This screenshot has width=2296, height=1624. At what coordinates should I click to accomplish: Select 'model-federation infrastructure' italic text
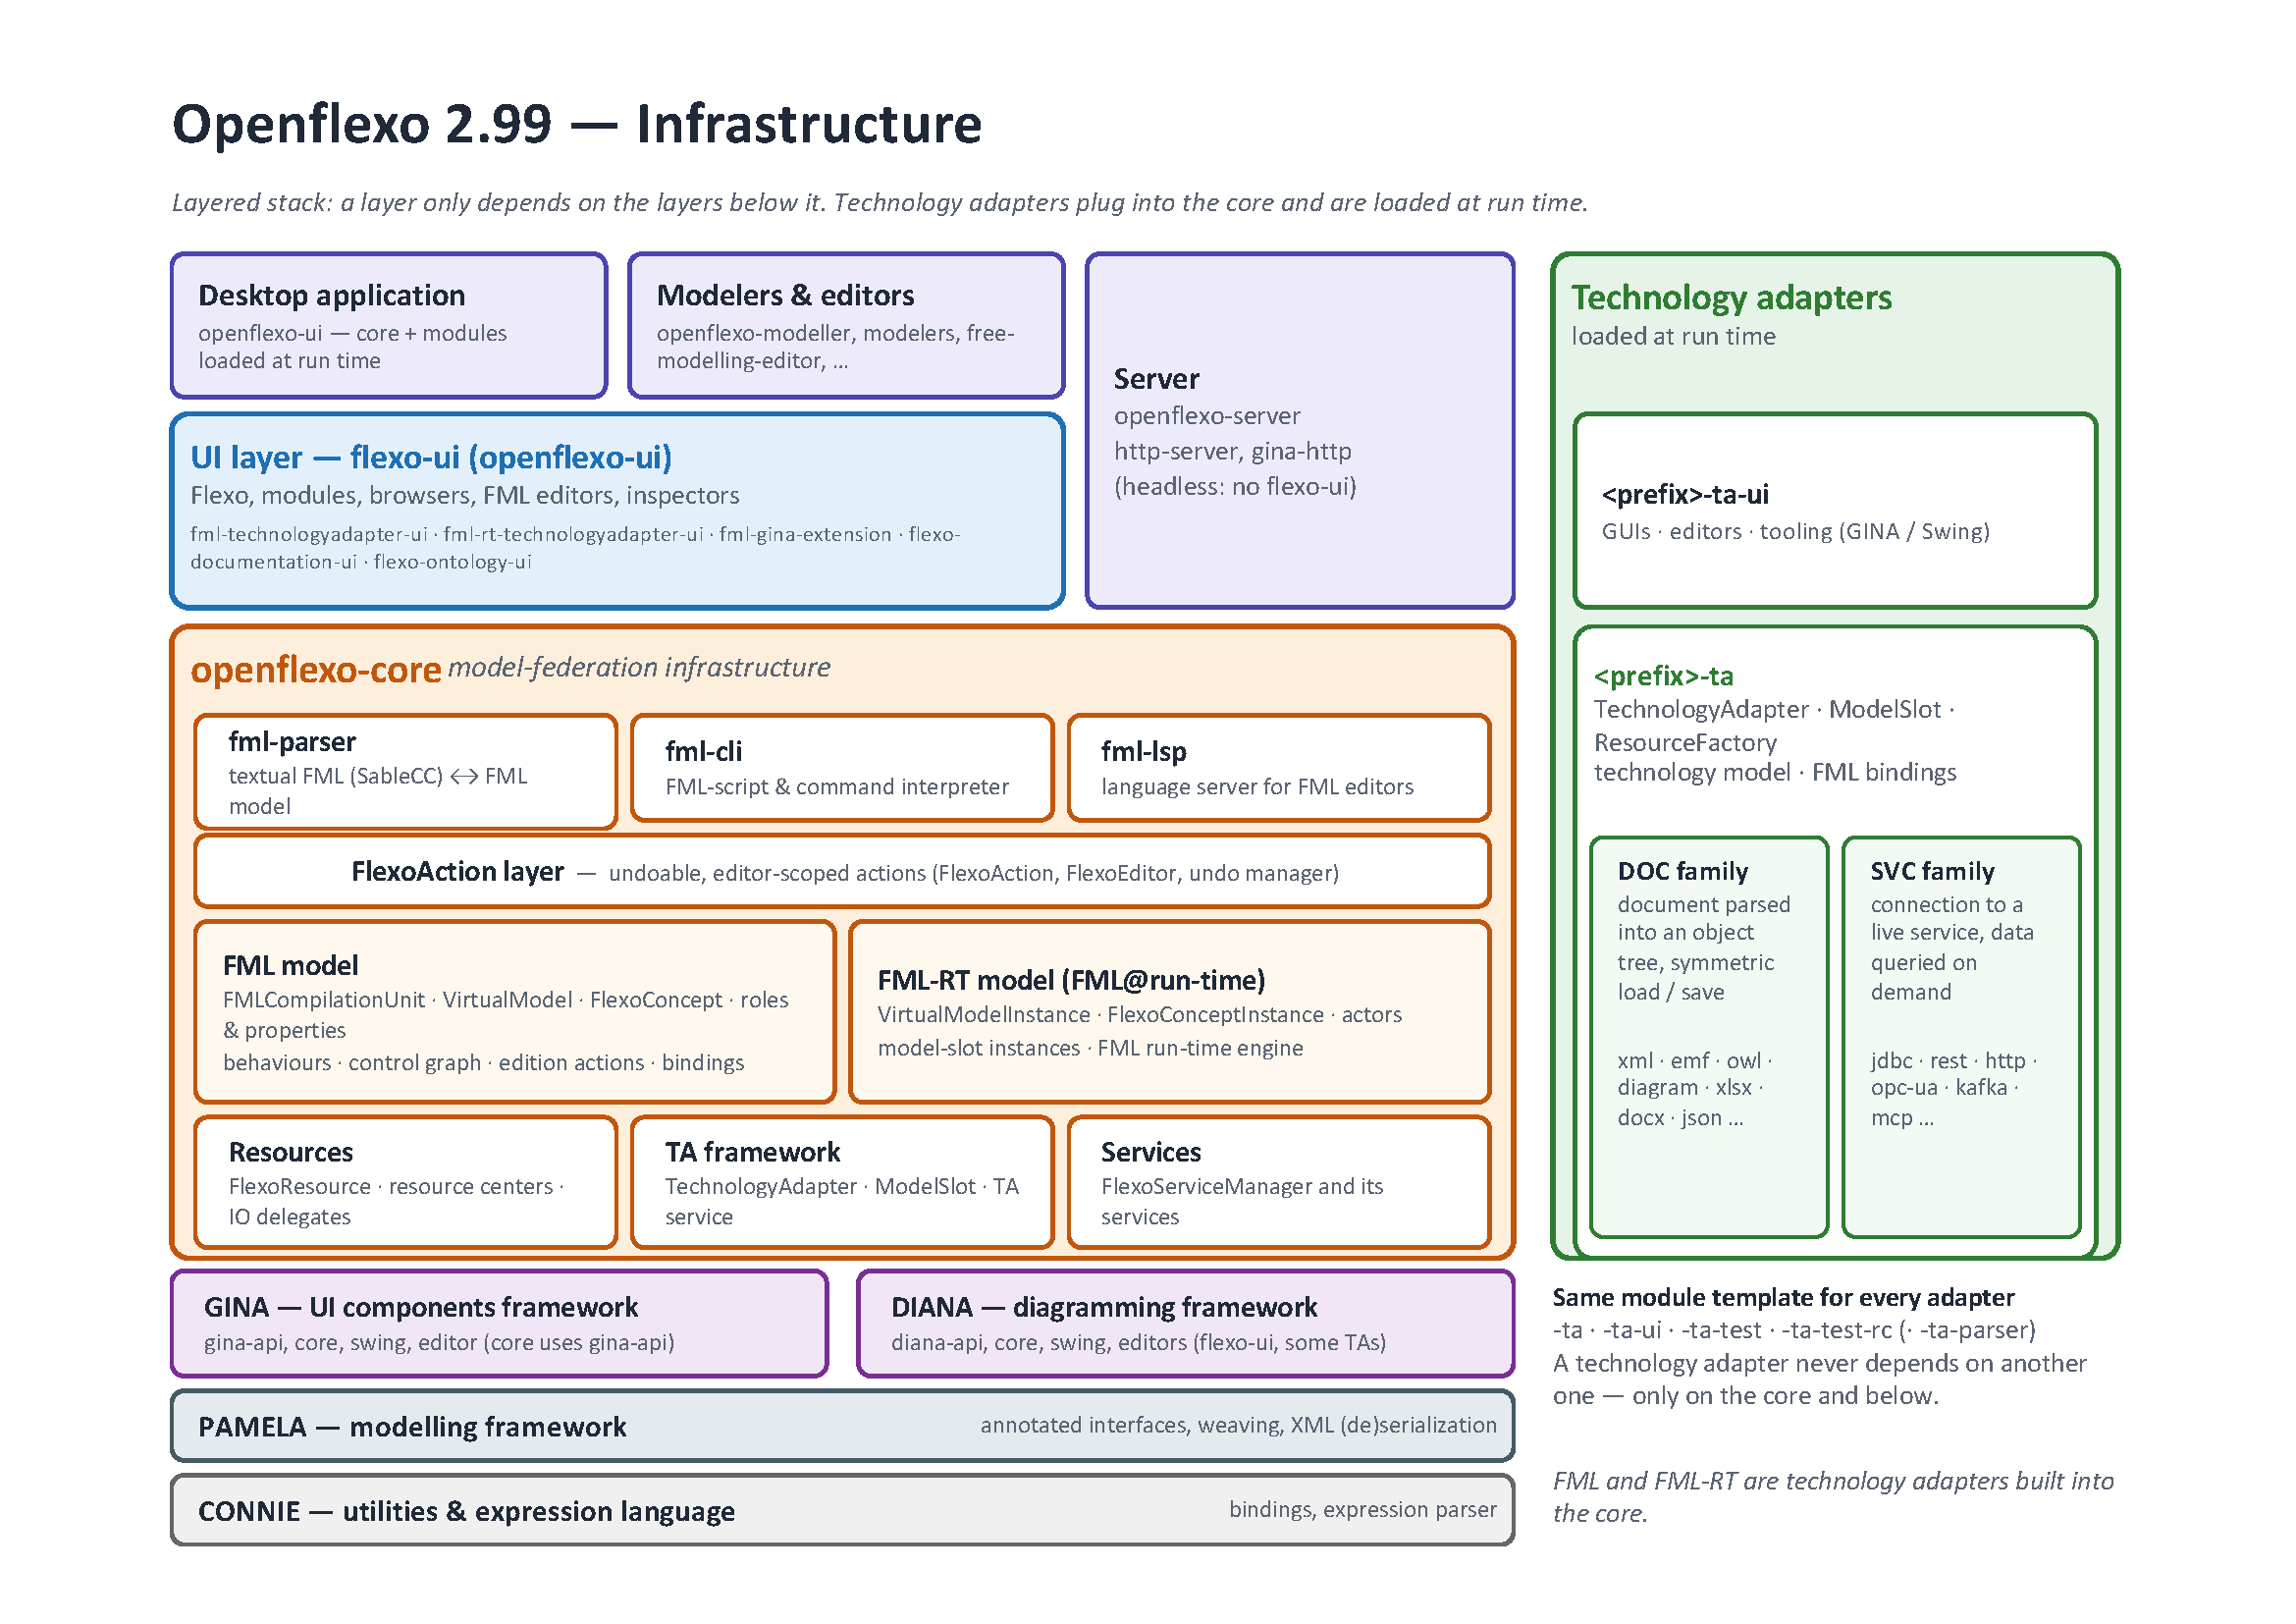tap(639, 668)
